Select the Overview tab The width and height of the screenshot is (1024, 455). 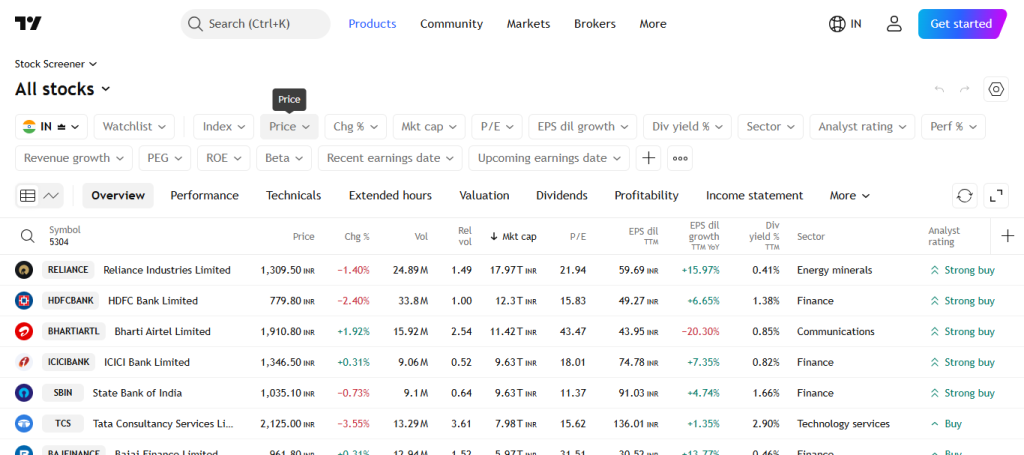[x=118, y=196]
